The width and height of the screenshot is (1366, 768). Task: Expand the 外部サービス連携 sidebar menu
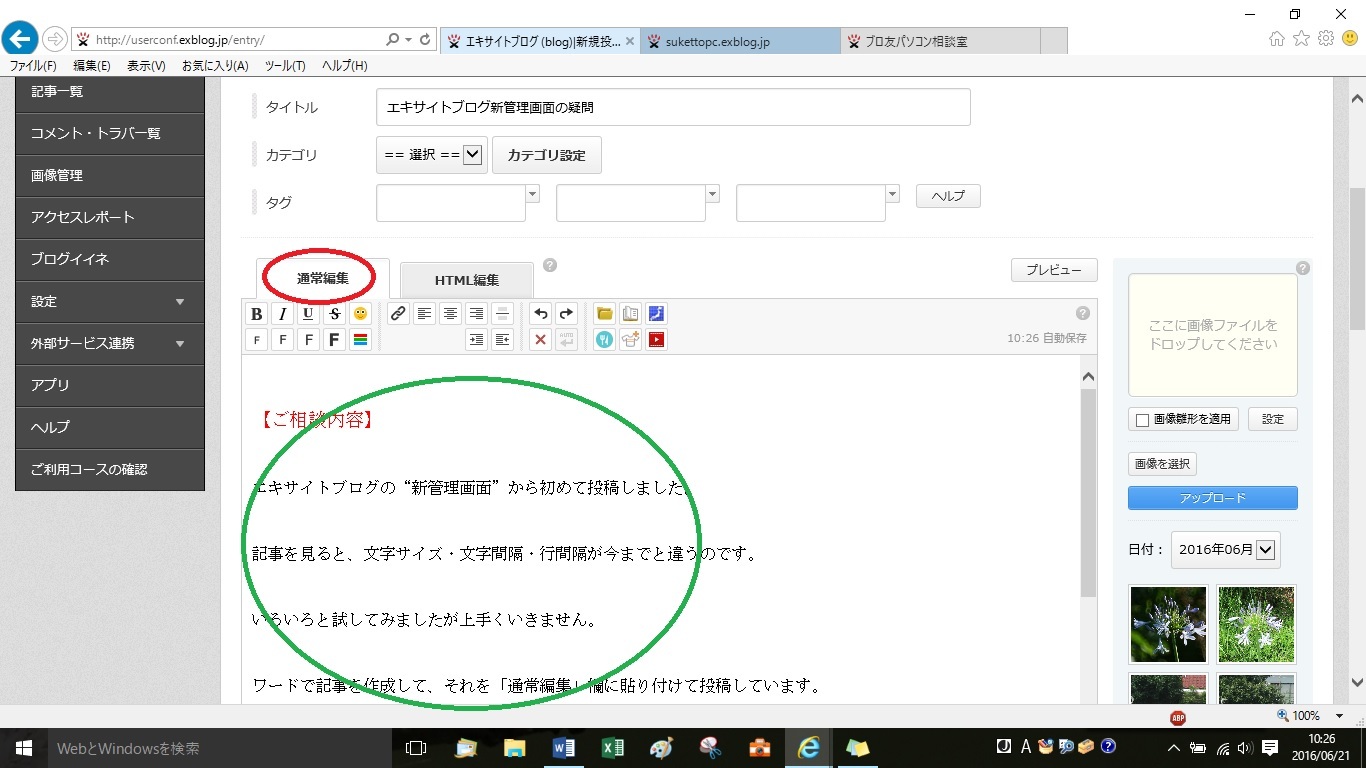(x=110, y=343)
